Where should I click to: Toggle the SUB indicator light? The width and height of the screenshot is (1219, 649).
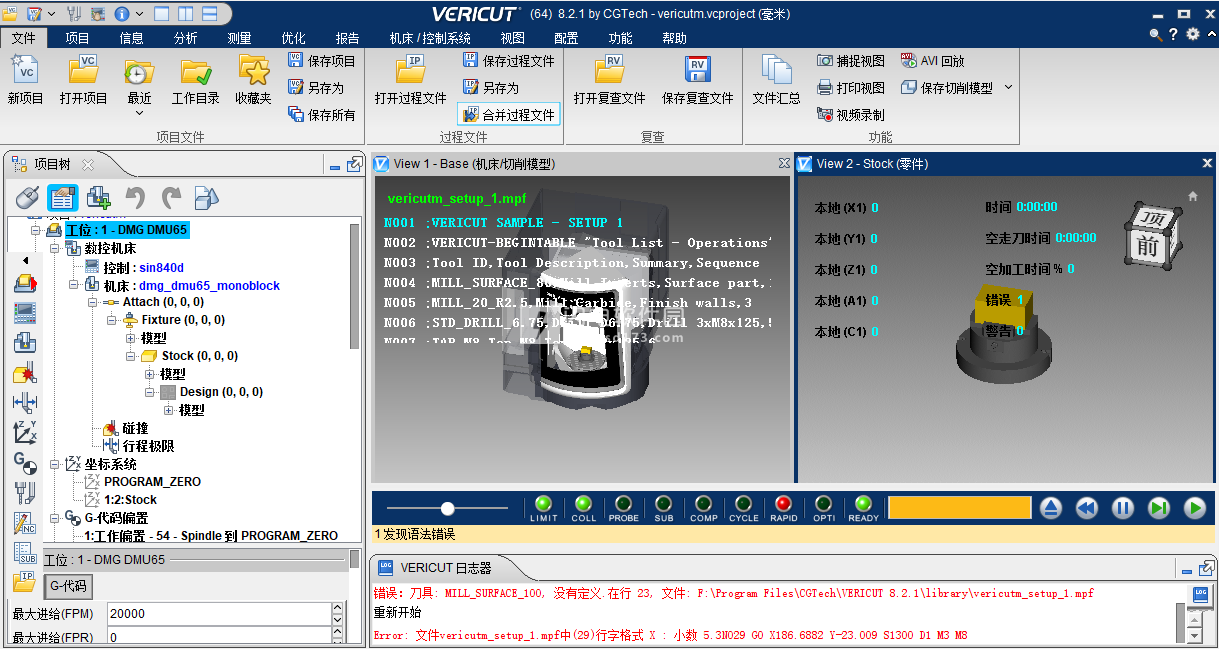664,503
